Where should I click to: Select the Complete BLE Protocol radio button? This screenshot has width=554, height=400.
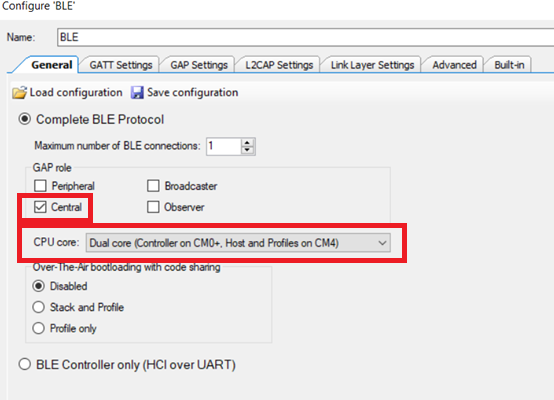(x=25, y=119)
